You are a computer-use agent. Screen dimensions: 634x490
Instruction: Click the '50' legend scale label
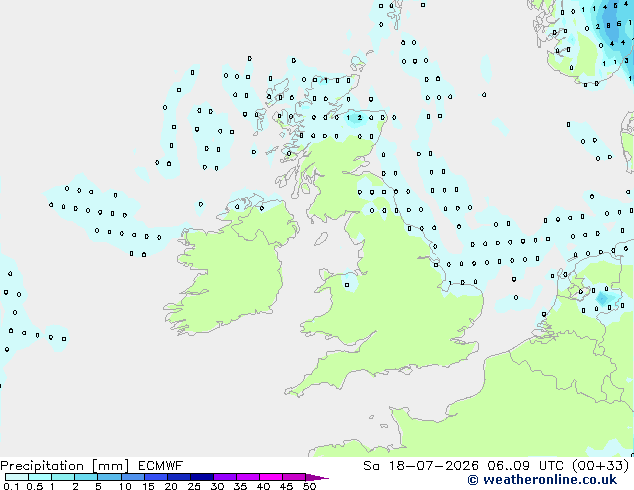[309, 486]
